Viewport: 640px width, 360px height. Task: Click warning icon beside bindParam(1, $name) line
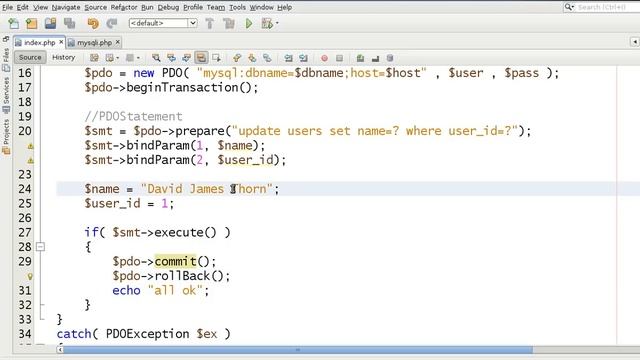[30, 146]
